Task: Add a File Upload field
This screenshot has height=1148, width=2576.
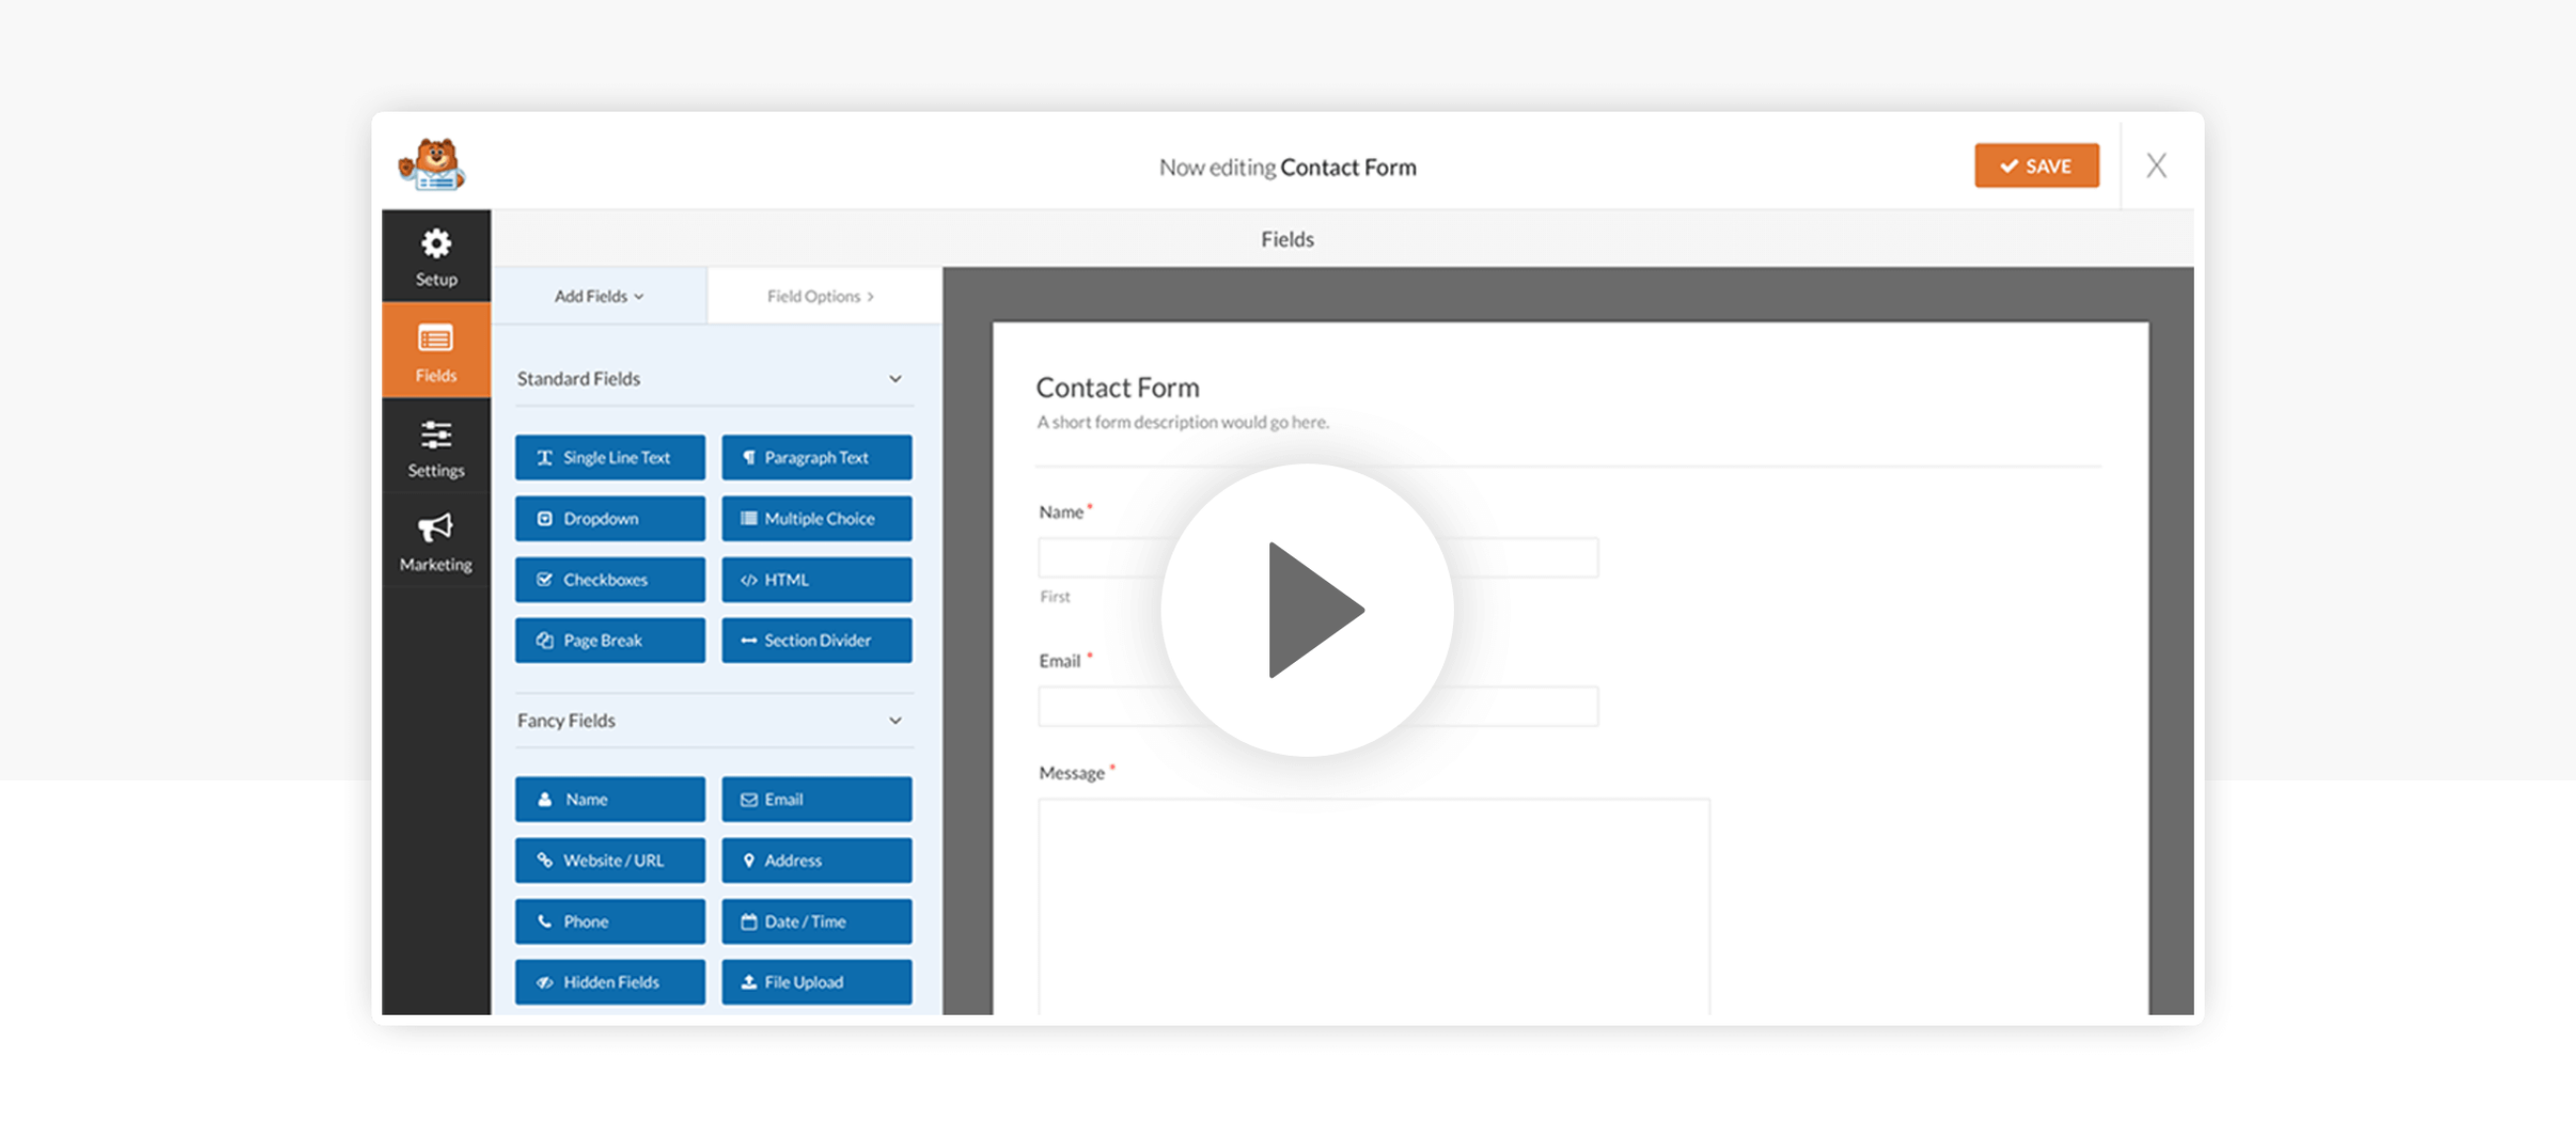Action: pos(816,983)
